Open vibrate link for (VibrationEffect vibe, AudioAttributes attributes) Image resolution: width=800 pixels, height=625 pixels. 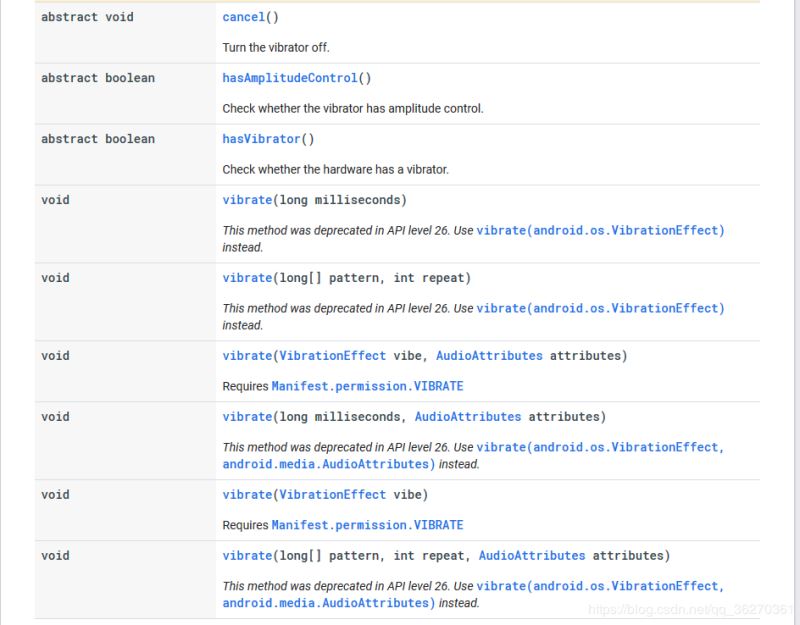(247, 356)
